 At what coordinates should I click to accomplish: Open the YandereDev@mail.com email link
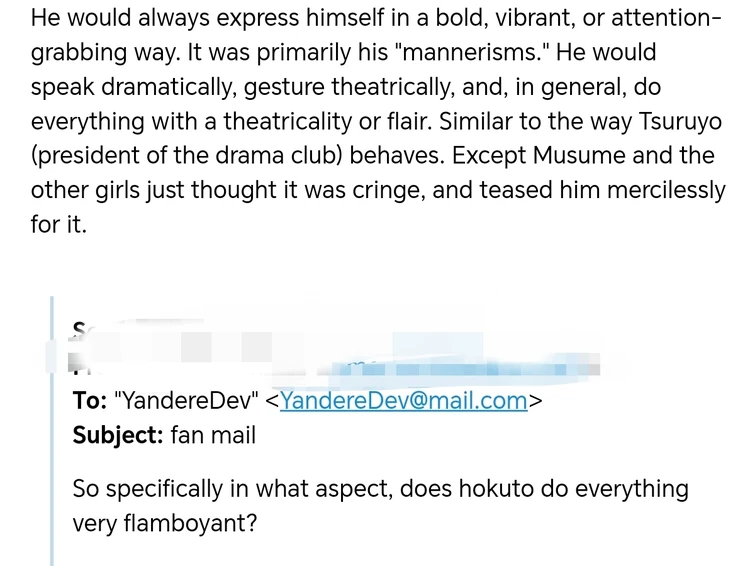[x=403, y=401]
